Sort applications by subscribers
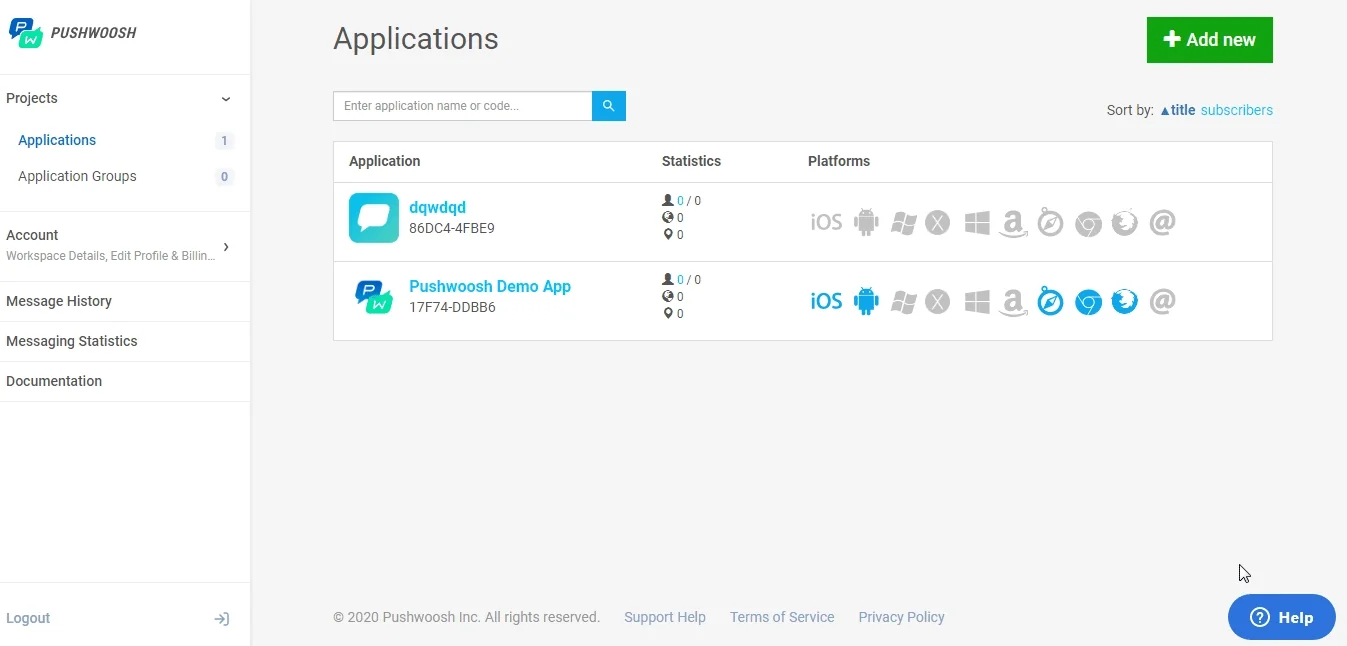Viewport: 1347px width, 646px height. (x=1237, y=110)
